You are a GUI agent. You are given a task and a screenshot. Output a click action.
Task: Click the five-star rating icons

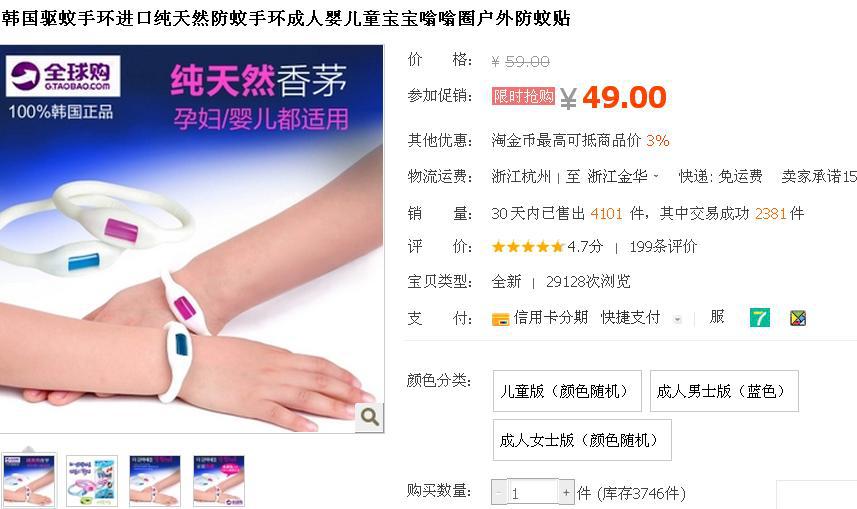[x=527, y=247]
